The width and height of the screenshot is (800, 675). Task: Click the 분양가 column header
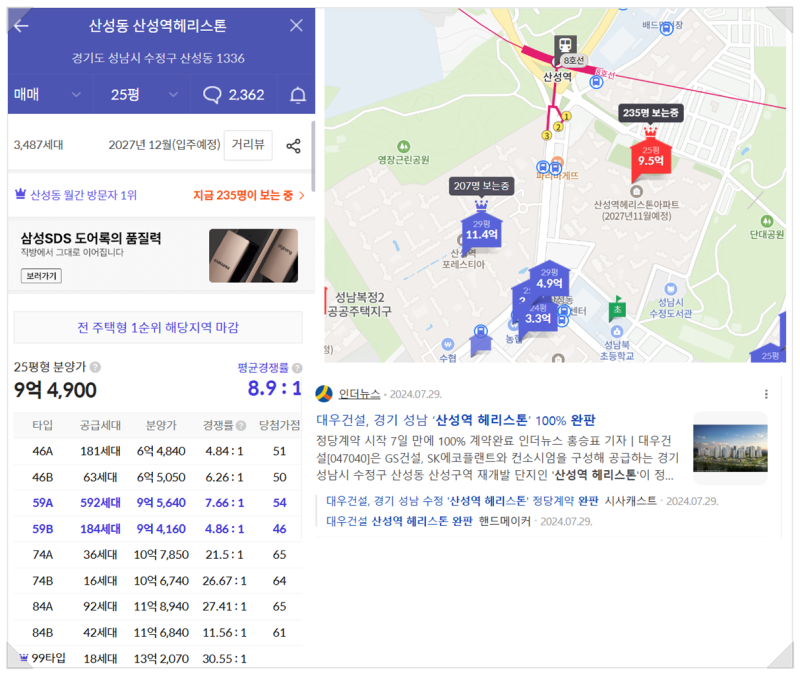pyautogui.click(x=161, y=426)
